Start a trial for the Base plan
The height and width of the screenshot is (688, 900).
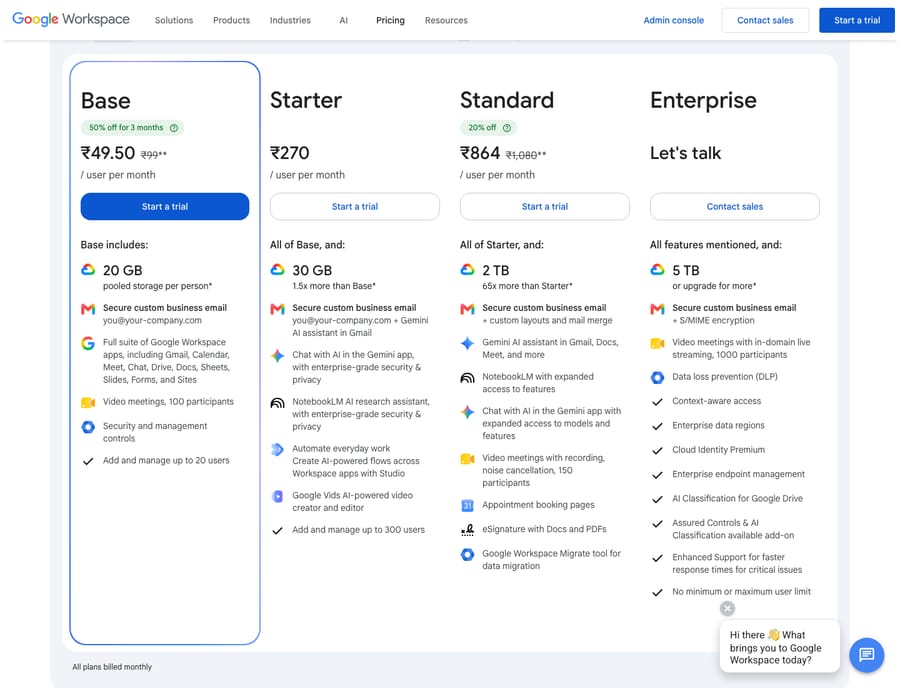pyautogui.click(x=165, y=207)
